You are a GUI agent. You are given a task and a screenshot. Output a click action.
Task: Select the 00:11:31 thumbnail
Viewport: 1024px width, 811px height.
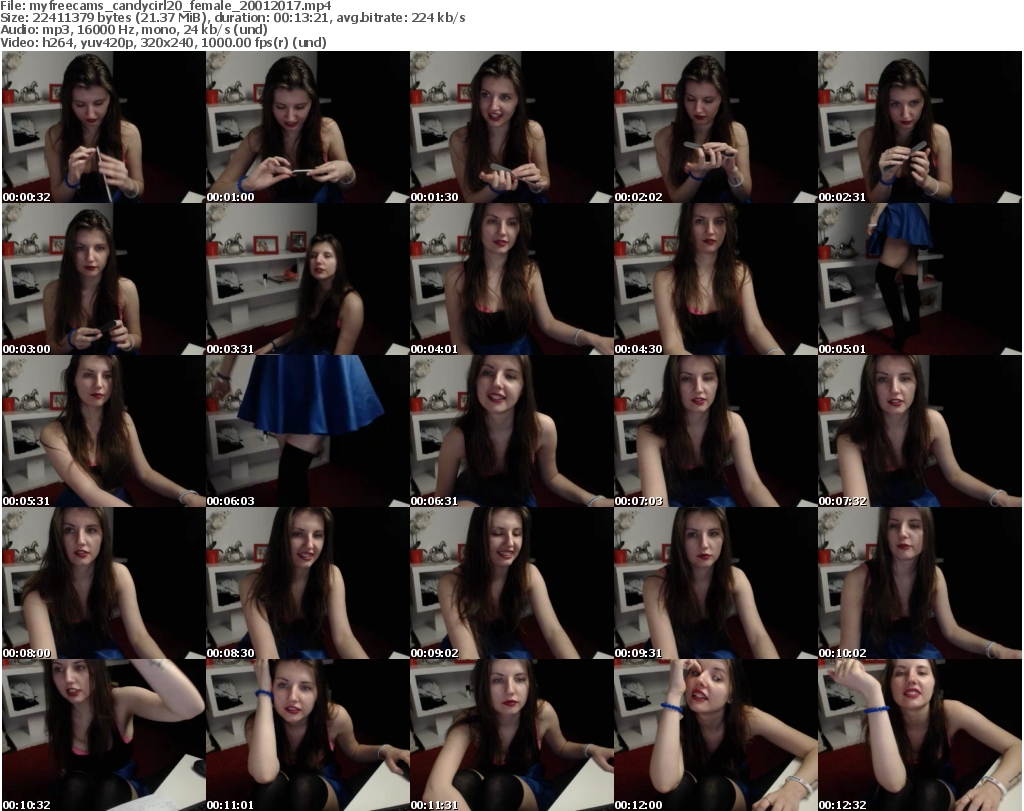click(511, 735)
